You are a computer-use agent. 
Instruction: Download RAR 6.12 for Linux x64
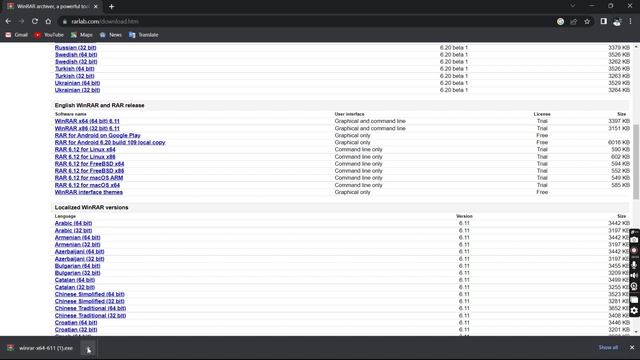click(x=85, y=149)
